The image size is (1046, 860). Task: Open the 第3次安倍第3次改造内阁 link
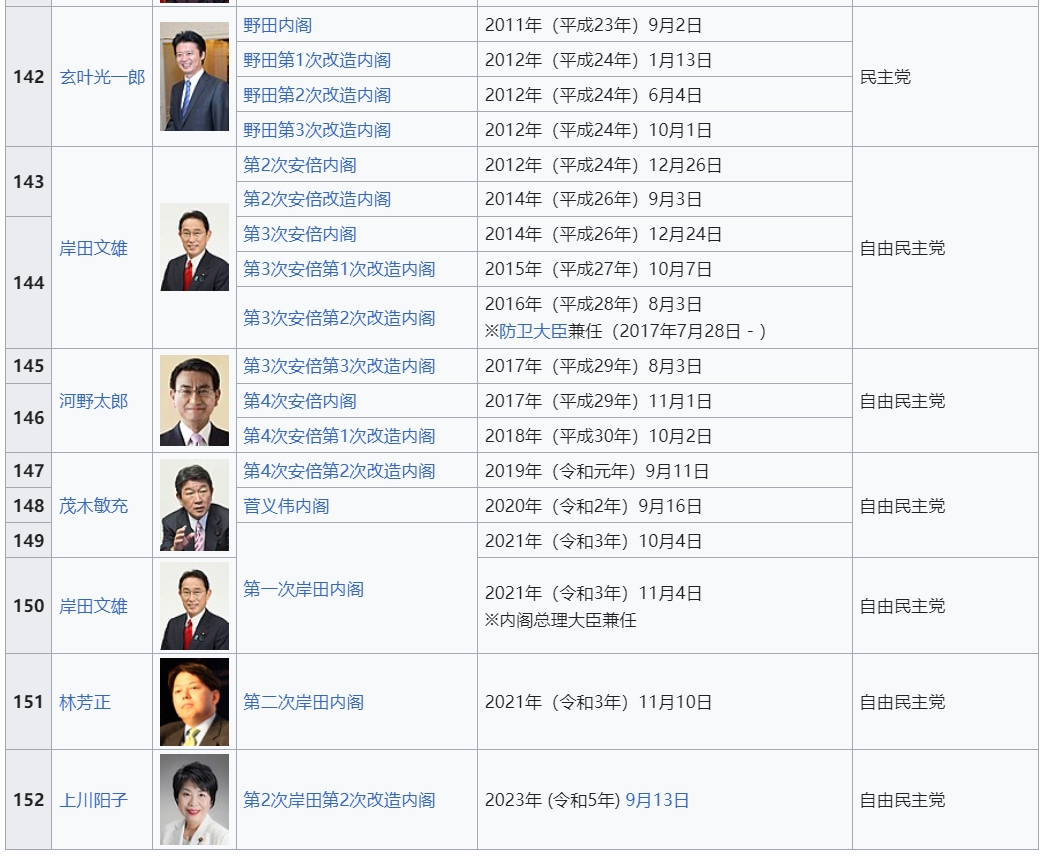tap(339, 366)
